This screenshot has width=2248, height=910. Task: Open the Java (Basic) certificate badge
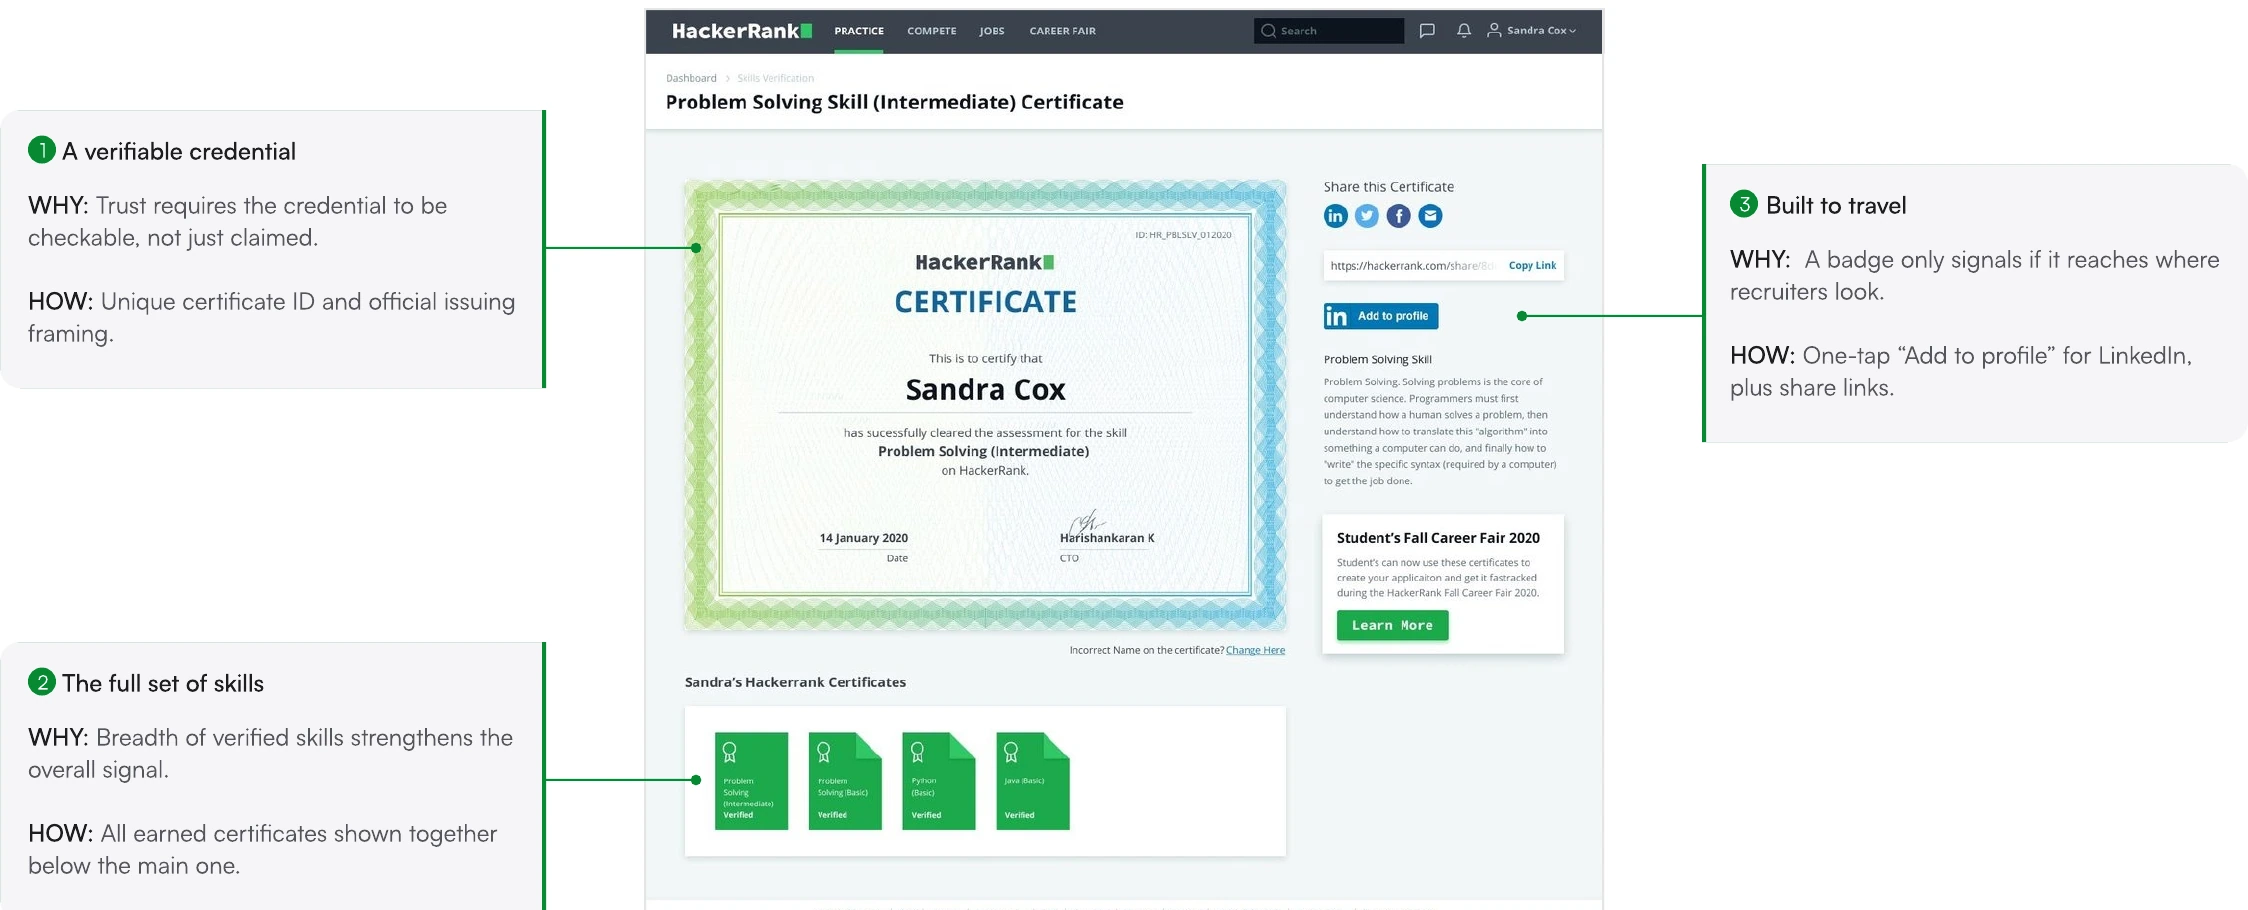pyautogui.click(x=1033, y=781)
